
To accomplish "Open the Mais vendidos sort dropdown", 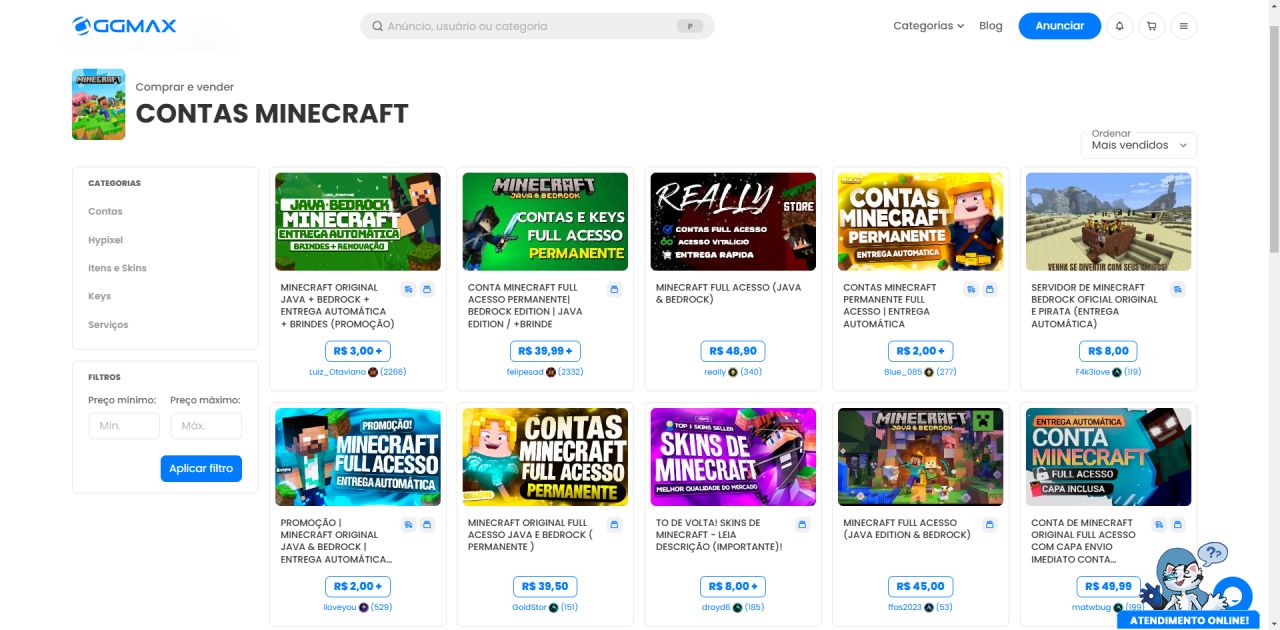I will pos(1138,144).
